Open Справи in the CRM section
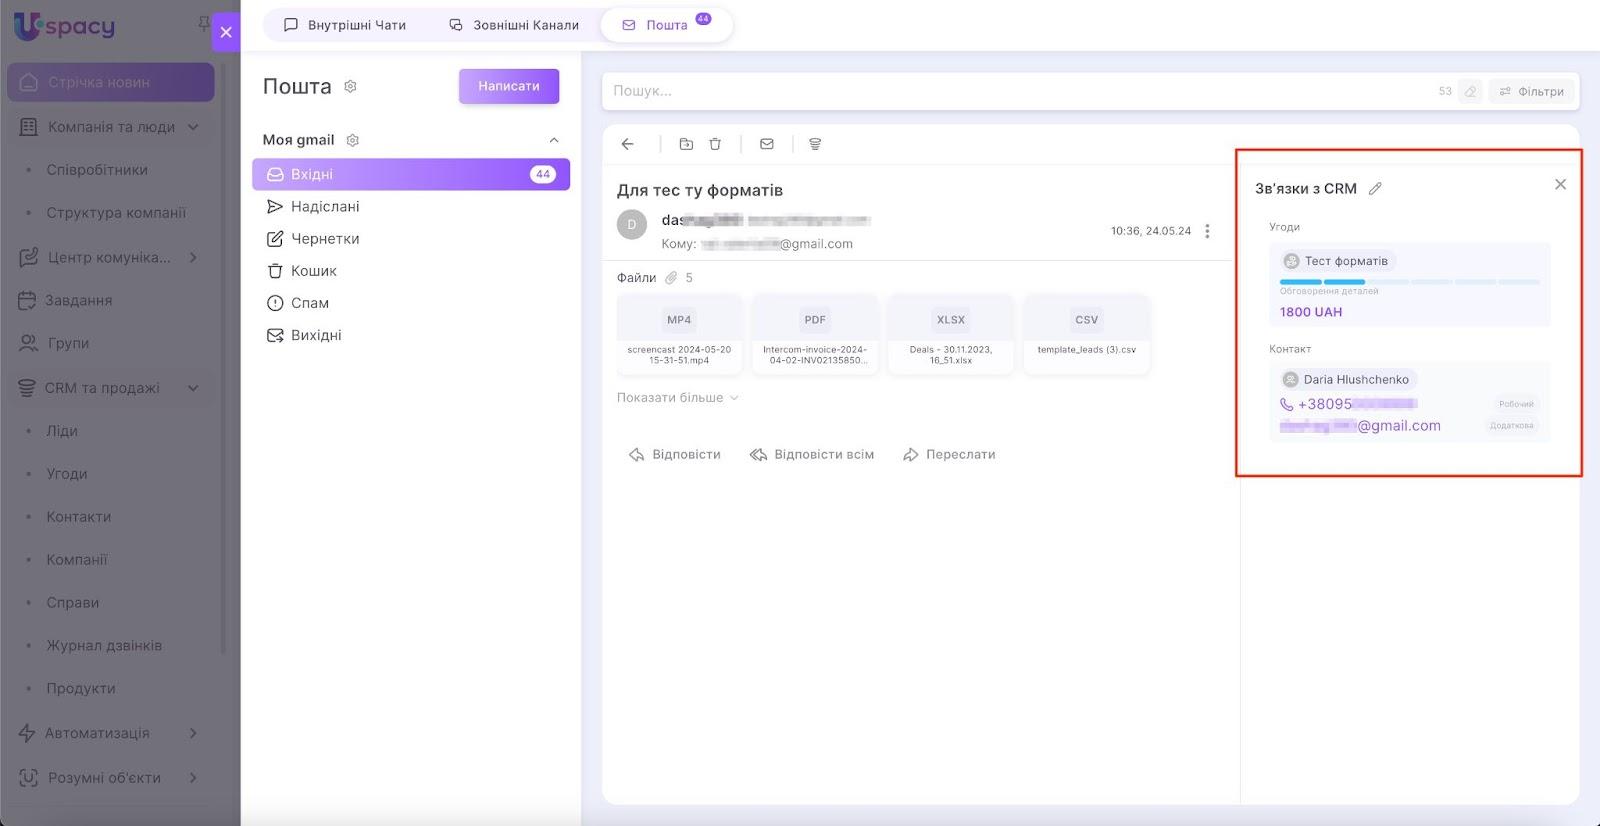1600x826 pixels. pyautogui.click(x=73, y=603)
